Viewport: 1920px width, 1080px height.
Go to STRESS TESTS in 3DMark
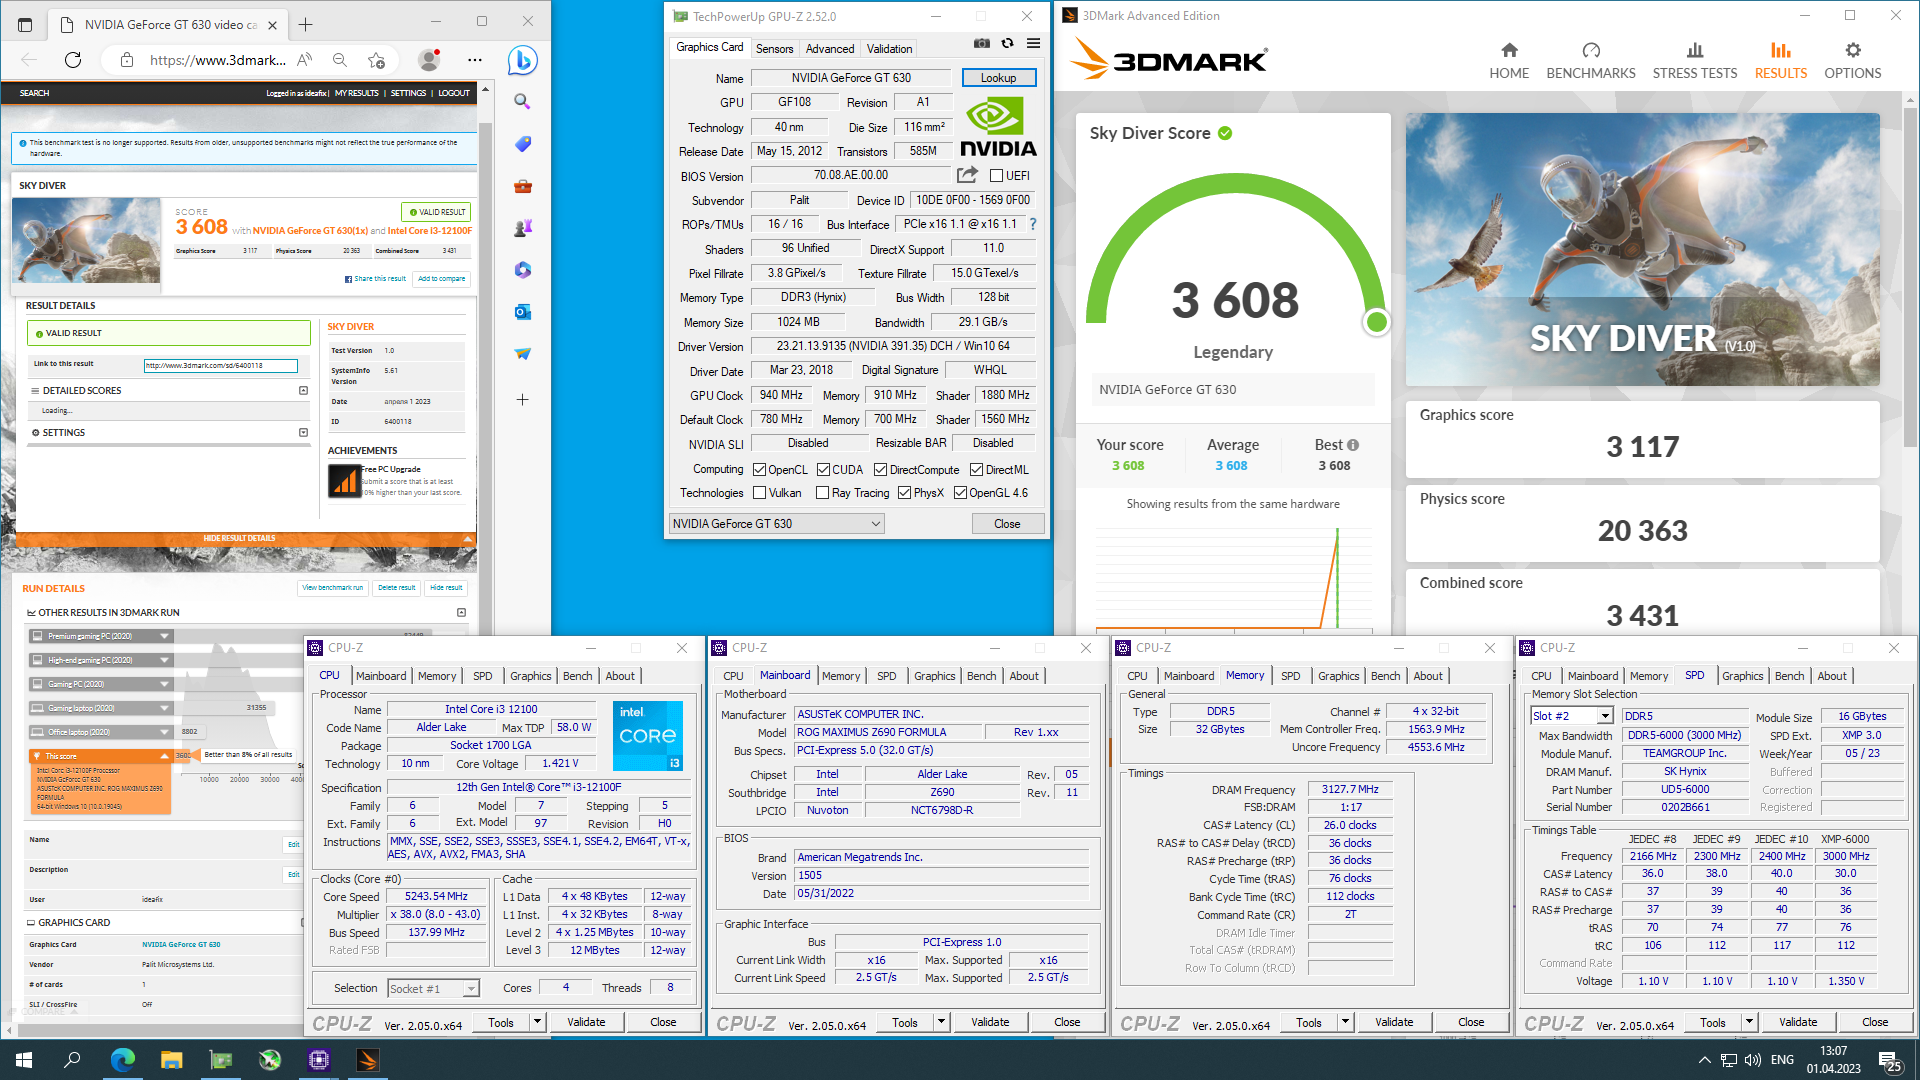[x=1695, y=60]
